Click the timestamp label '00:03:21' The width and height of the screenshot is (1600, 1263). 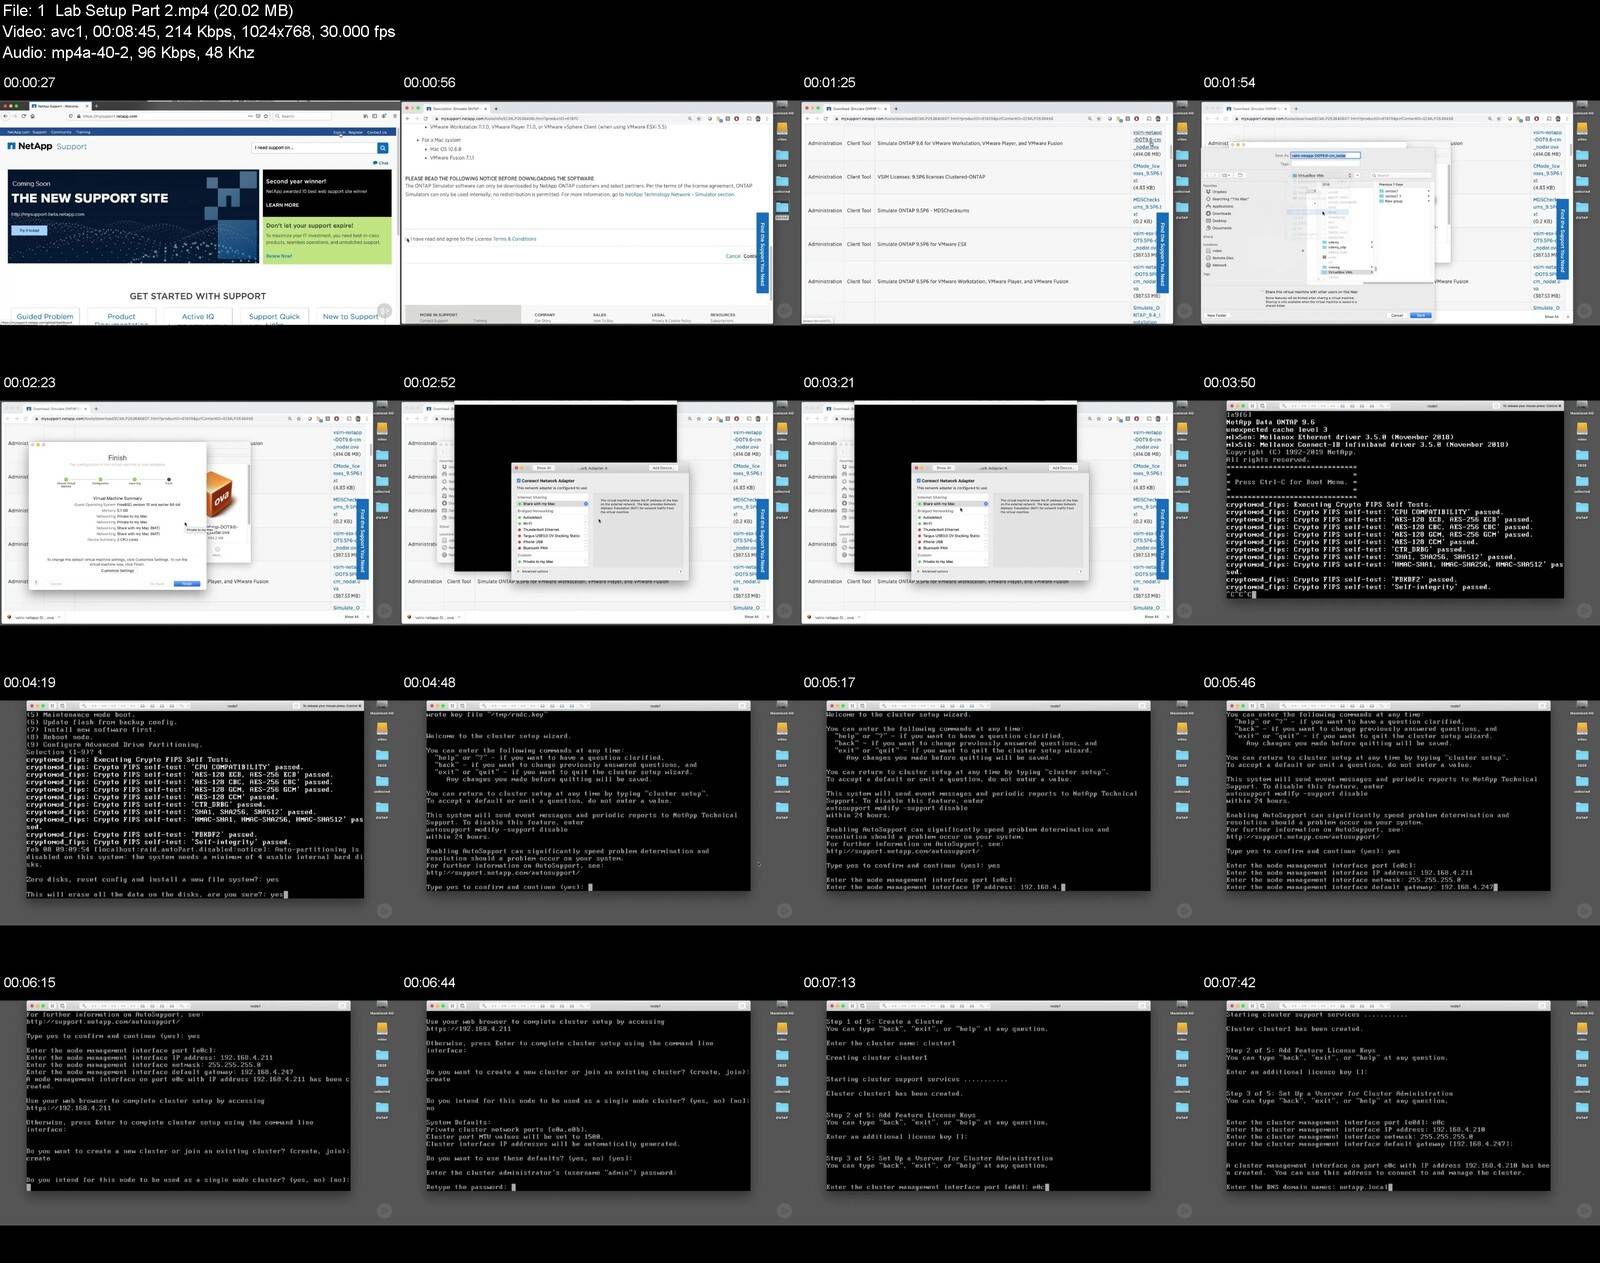click(830, 383)
